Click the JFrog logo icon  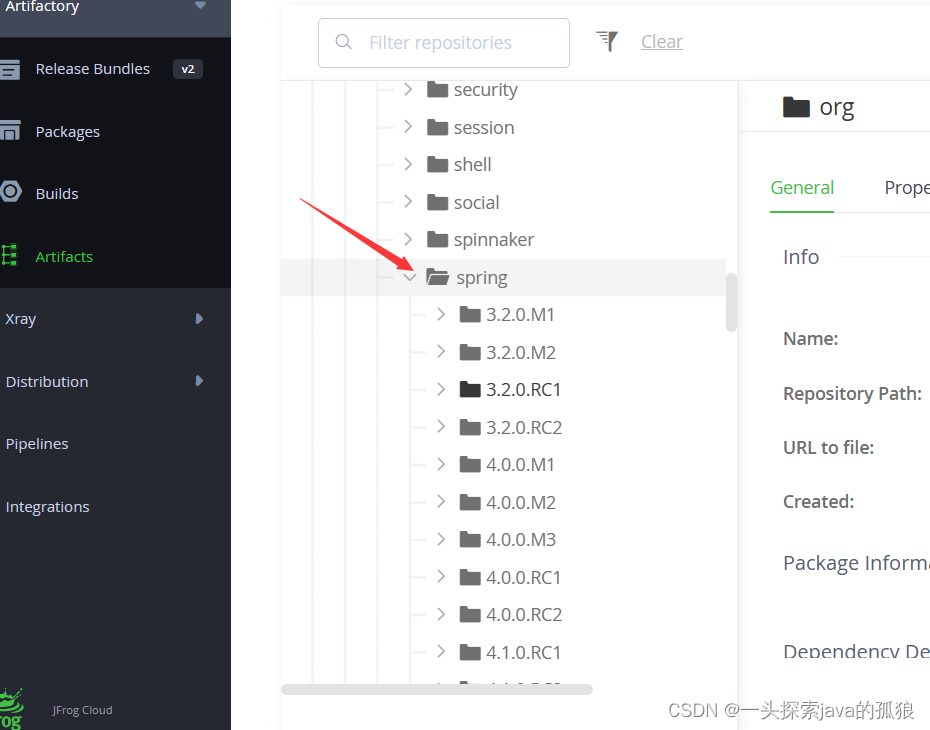[11, 709]
